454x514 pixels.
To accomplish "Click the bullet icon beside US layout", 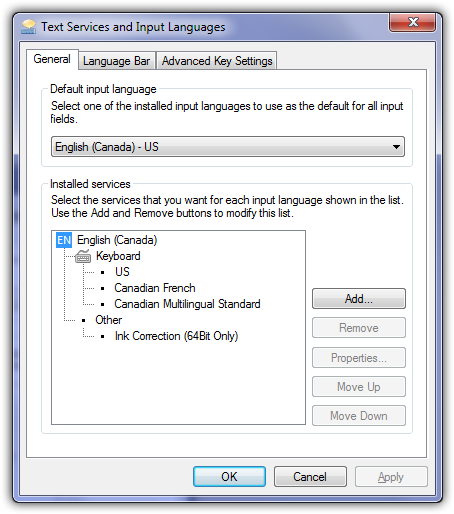I will [103, 272].
